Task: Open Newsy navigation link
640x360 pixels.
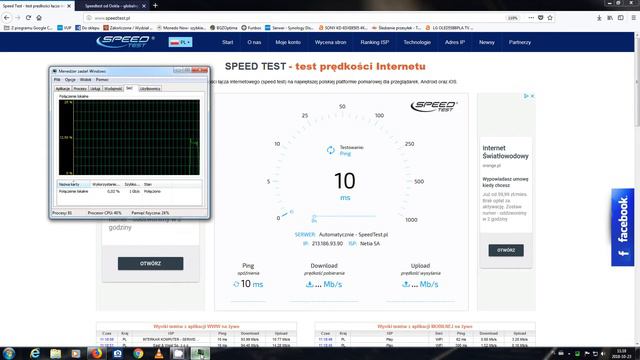Action: 487,42
